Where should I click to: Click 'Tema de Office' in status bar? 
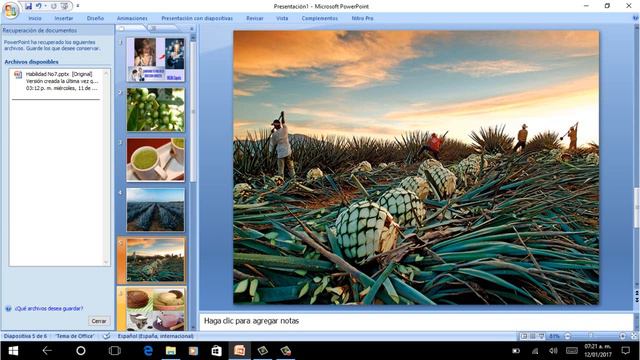(x=75, y=336)
